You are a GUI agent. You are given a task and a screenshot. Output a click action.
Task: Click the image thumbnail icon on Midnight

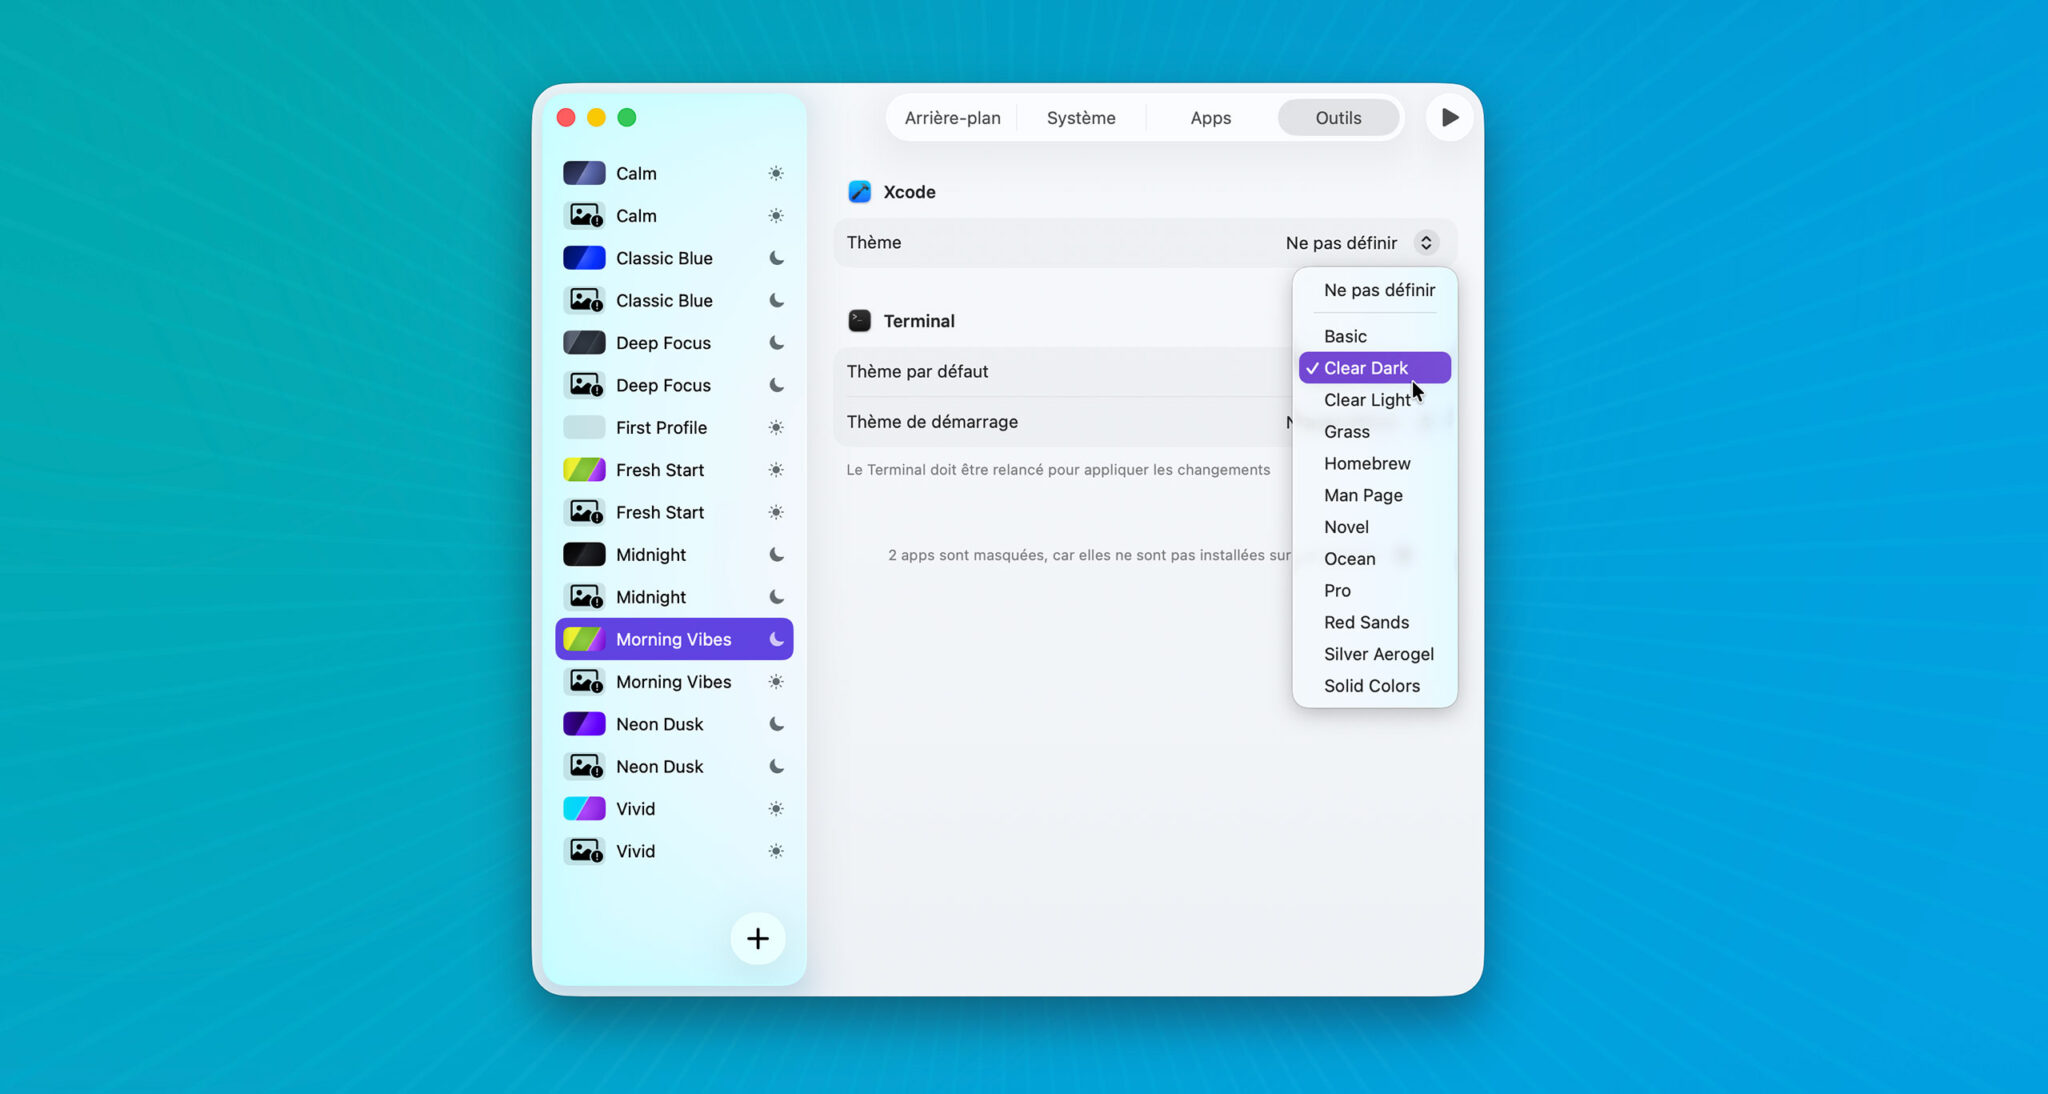(x=585, y=596)
